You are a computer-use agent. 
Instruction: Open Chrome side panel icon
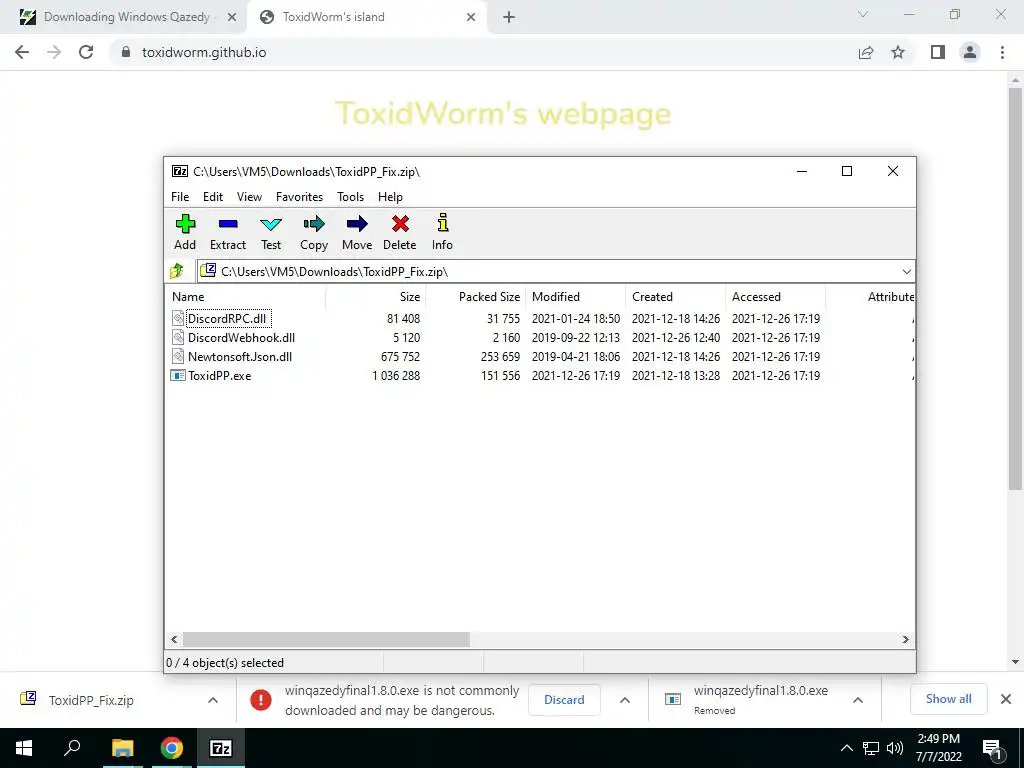click(x=938, y=52)
